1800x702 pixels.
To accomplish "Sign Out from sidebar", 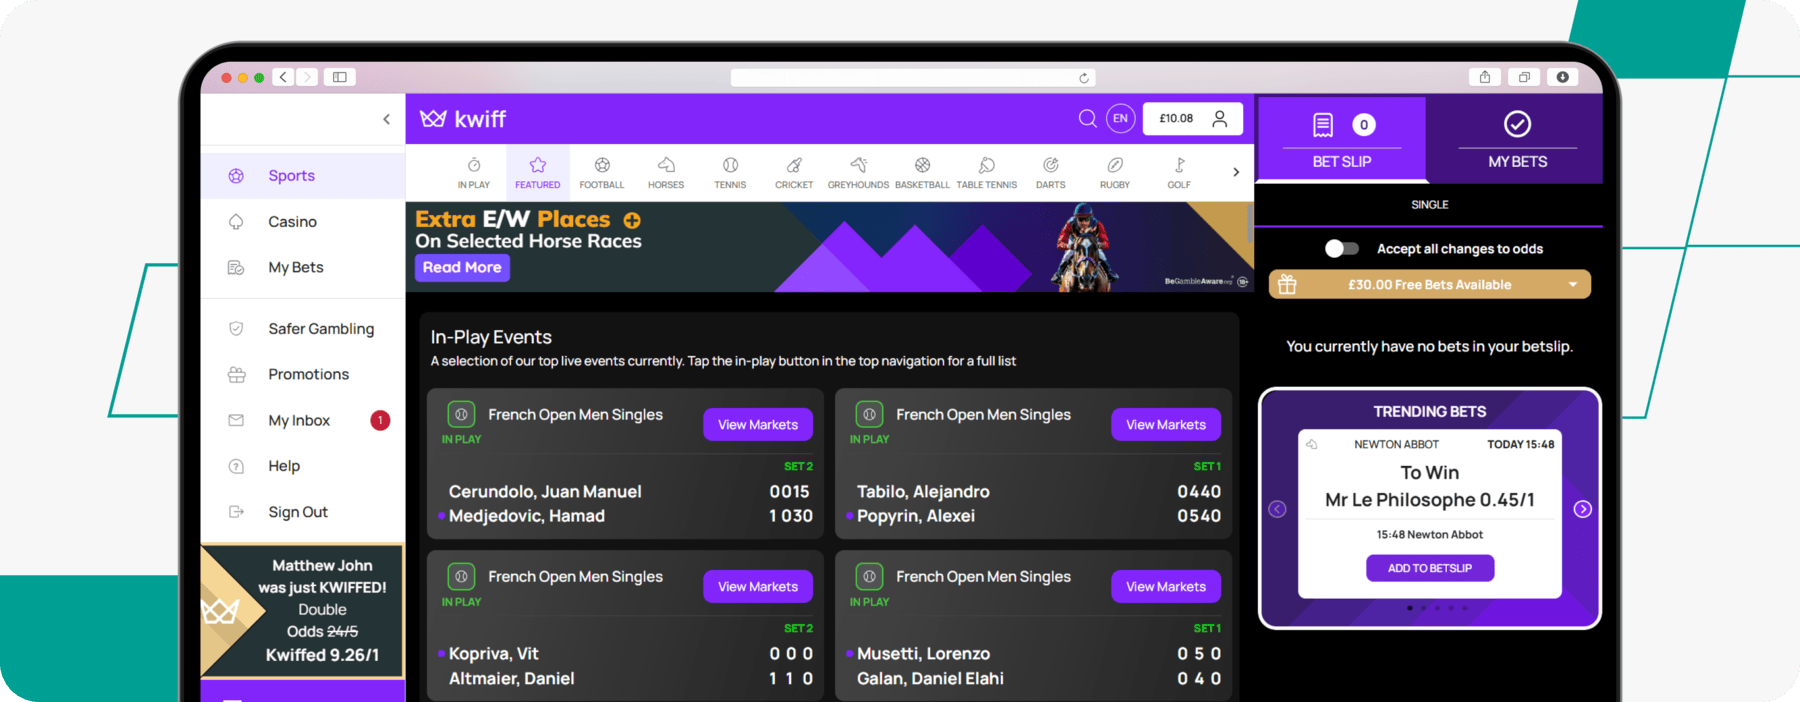I will pos(303,512).
